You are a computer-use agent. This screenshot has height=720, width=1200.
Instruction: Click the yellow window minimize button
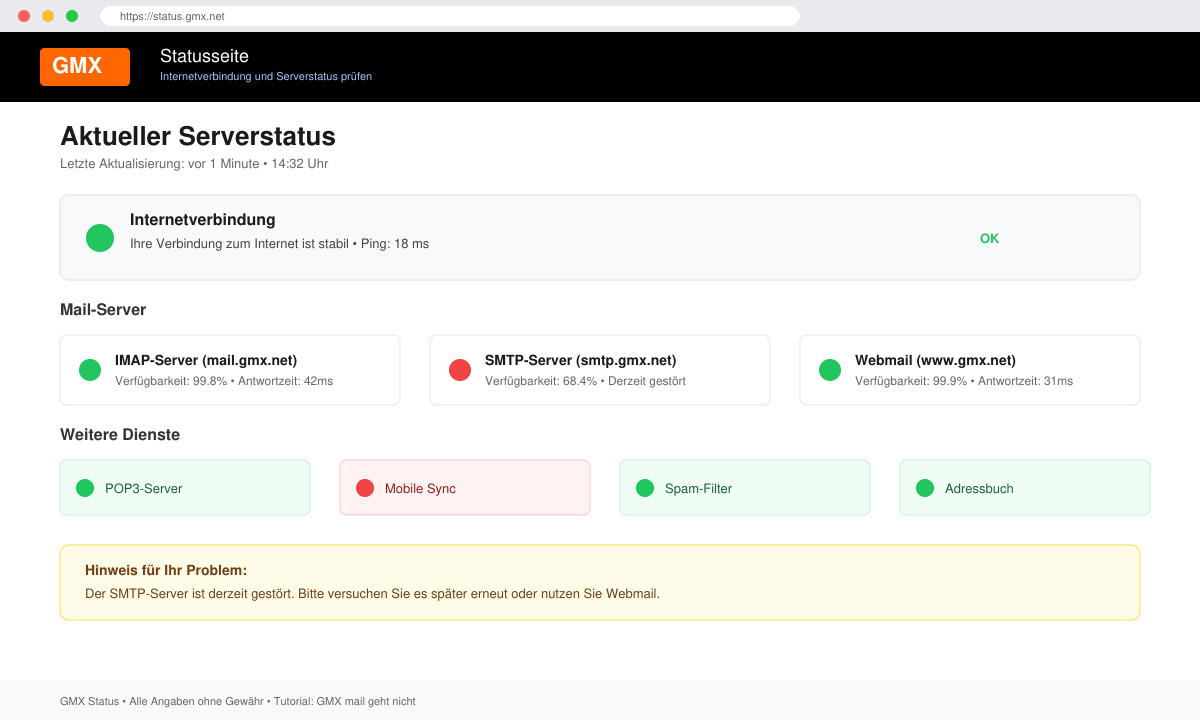pyautogui.click(x=48, y=16)
